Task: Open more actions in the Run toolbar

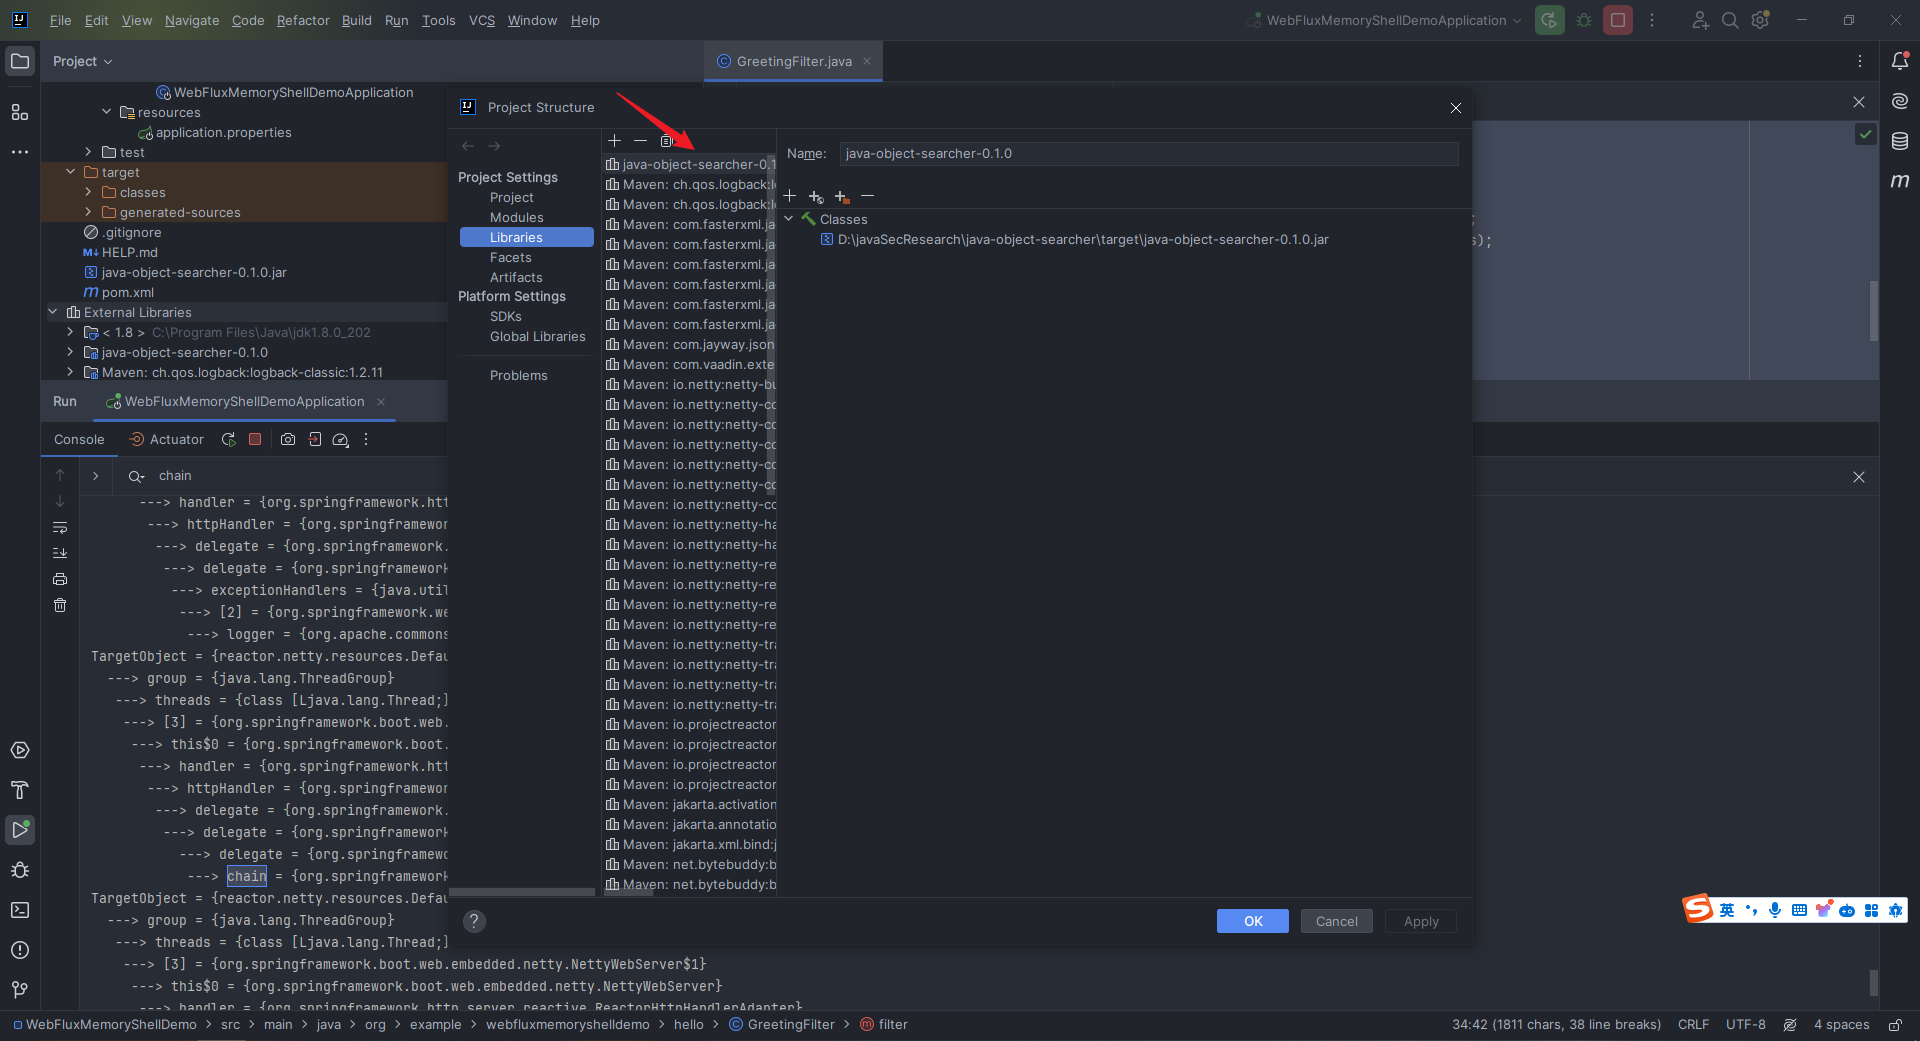Action: (366, 439)
